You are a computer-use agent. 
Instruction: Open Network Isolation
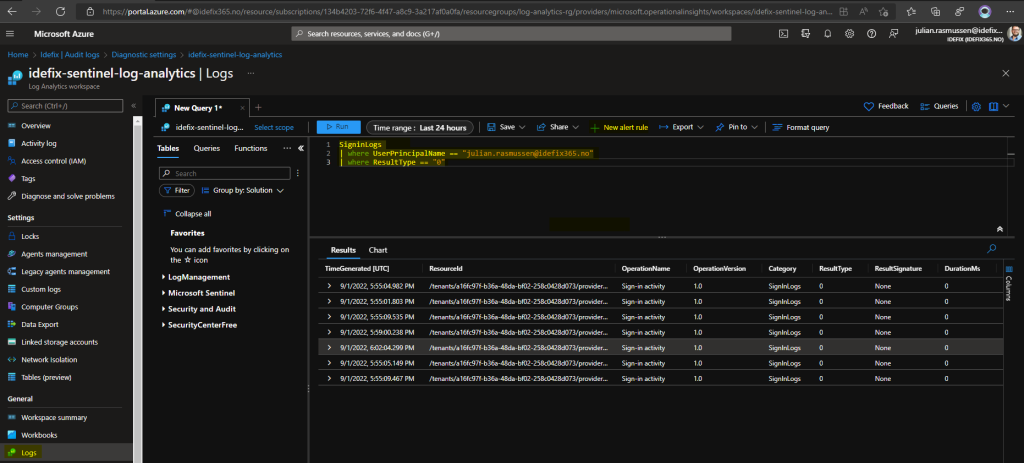point(49,360)
